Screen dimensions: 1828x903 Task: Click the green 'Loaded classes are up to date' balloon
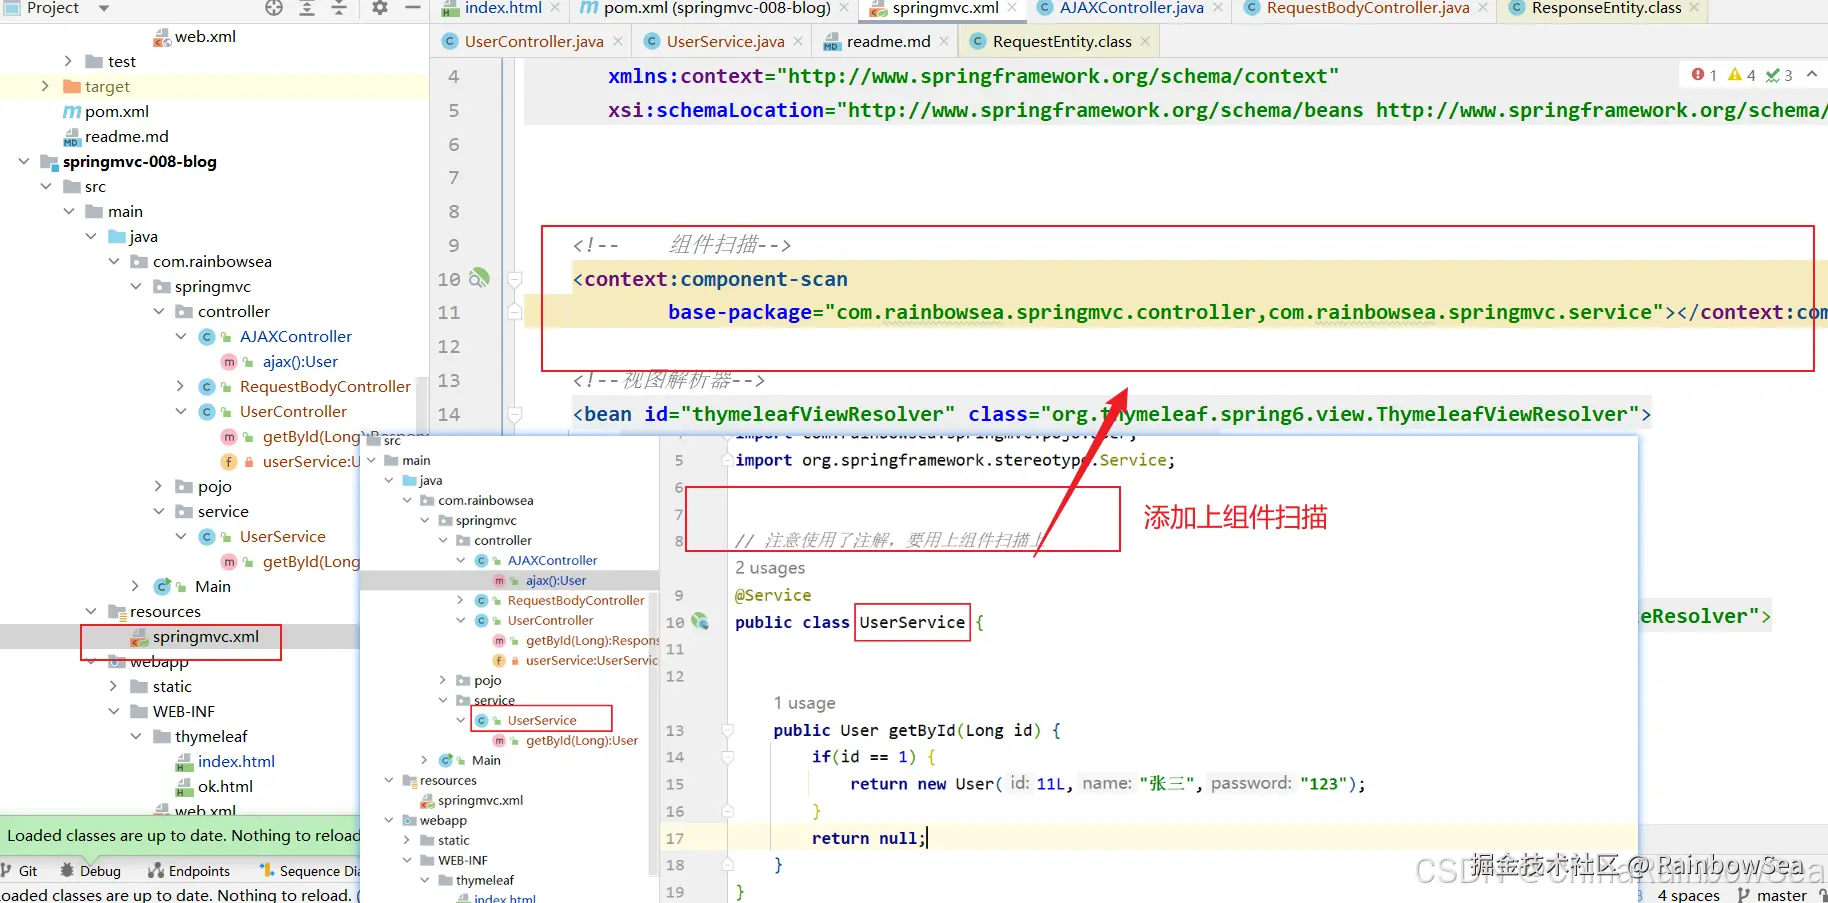pyautogui.click(x=180, y=835)
